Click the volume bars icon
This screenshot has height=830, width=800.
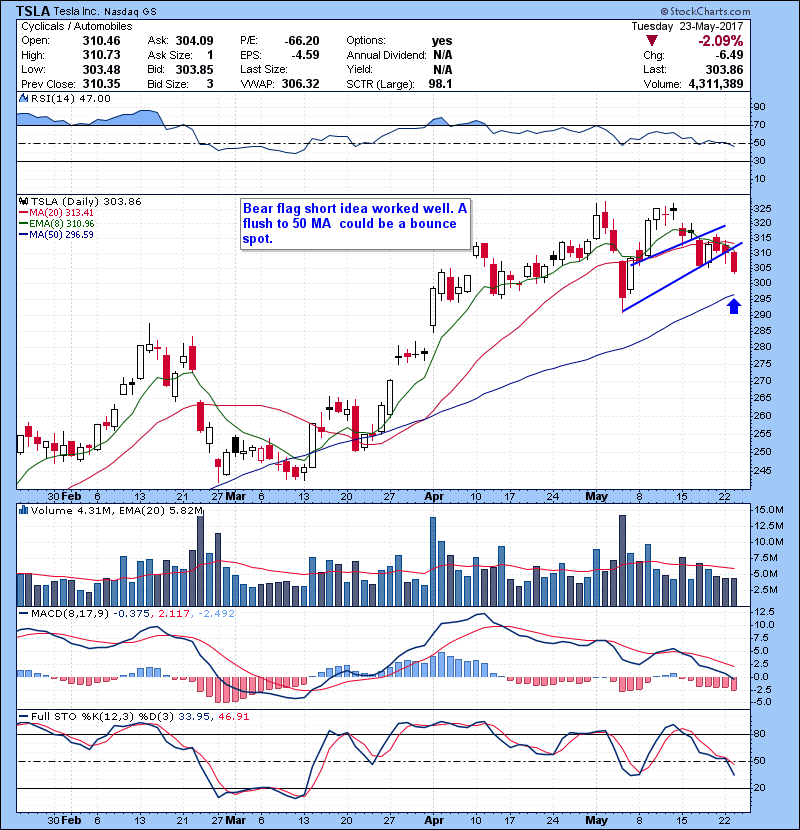[23, 510]
